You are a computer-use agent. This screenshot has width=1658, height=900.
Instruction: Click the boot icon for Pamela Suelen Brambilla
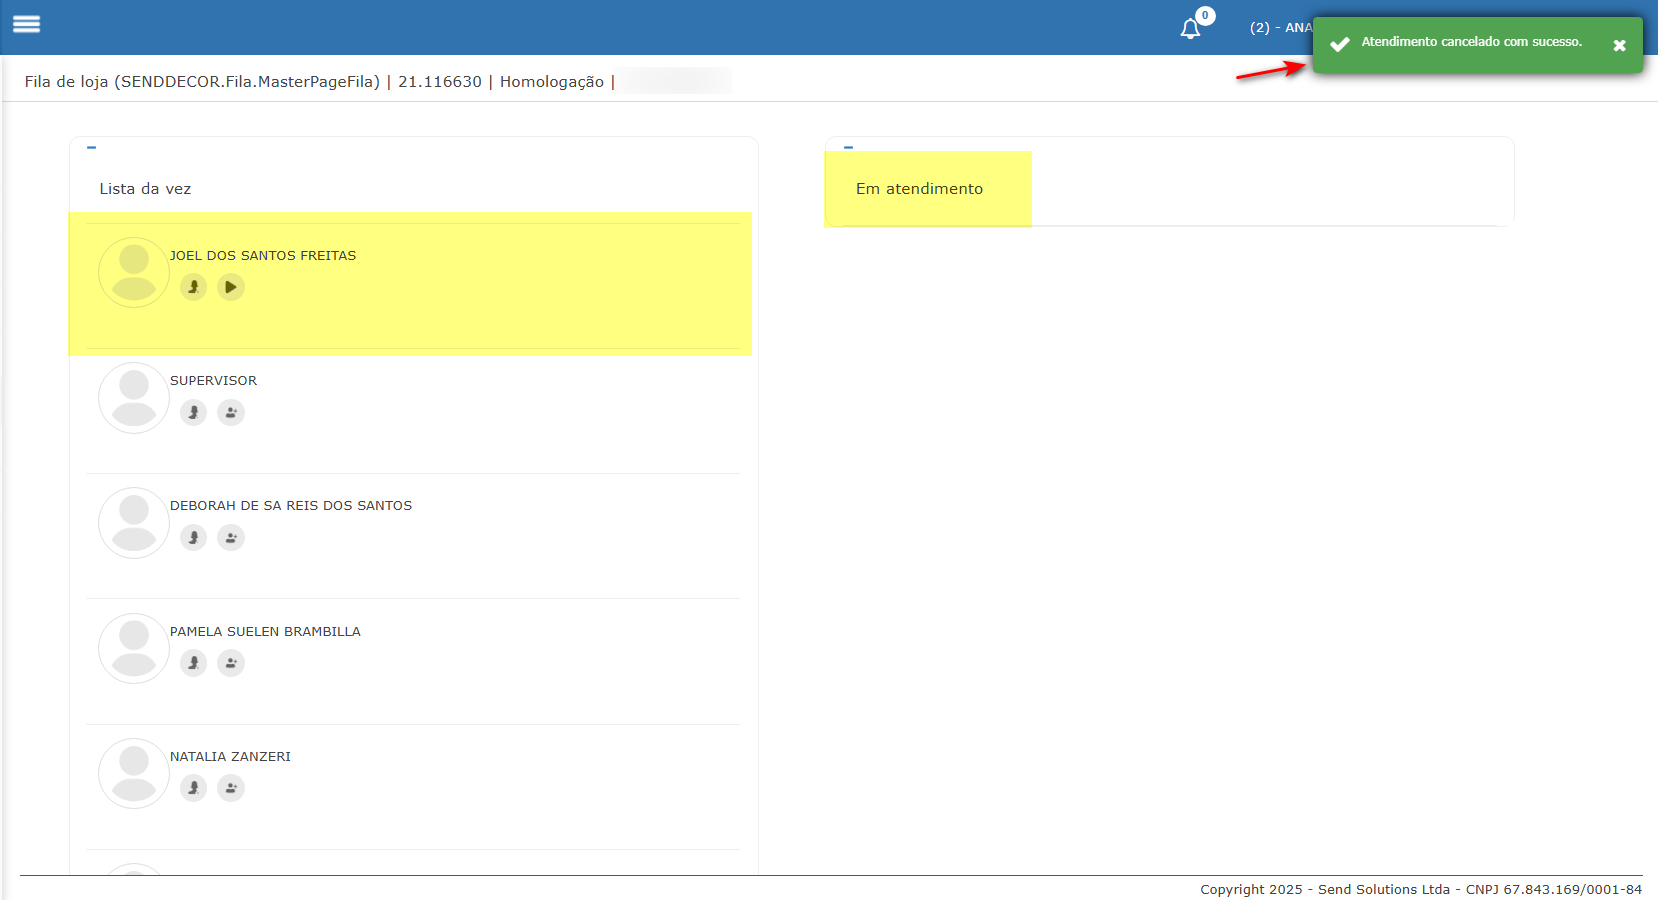[193, 663]
